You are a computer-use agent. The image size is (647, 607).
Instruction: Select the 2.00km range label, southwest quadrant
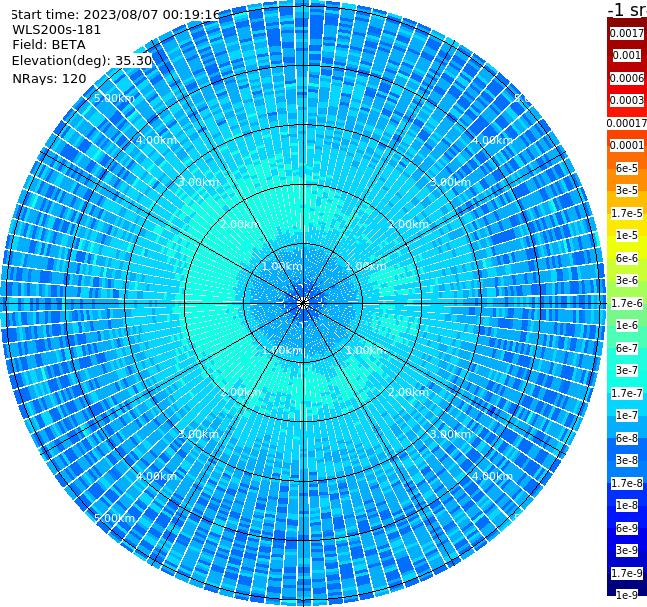click(x=241, y=392)
